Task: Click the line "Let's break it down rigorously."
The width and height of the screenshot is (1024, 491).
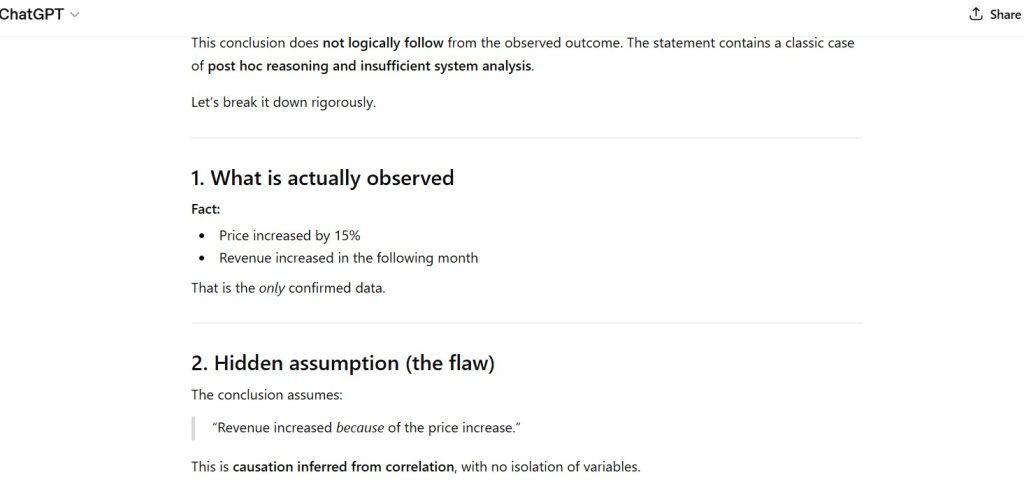Action: [x=283, y=102]
